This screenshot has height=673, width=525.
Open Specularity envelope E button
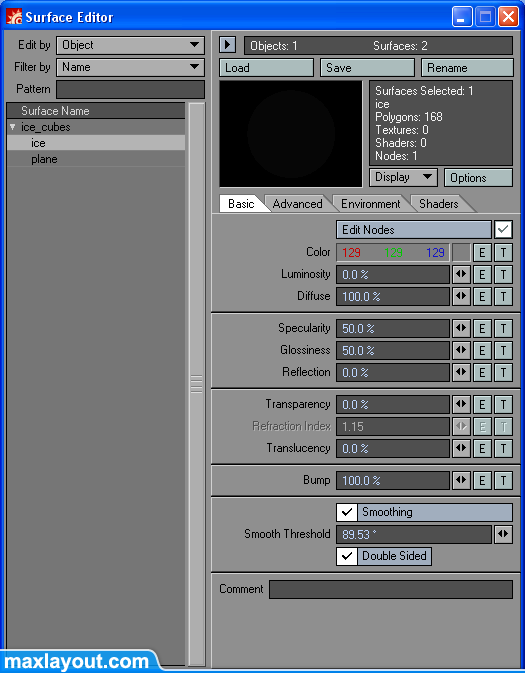point(482,329)
